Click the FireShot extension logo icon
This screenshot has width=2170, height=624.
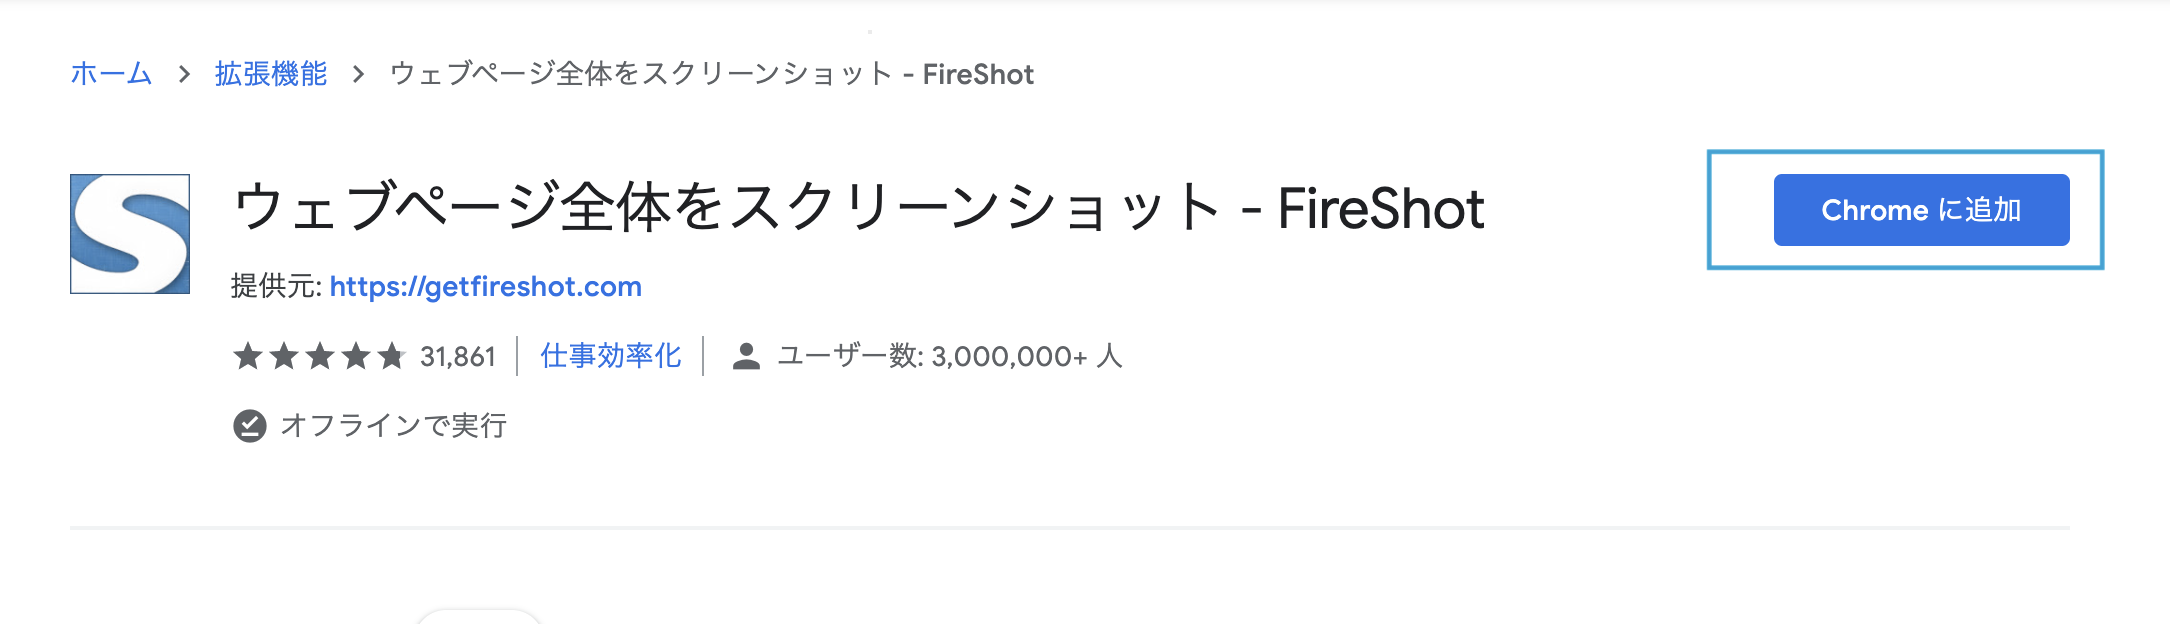130,234
